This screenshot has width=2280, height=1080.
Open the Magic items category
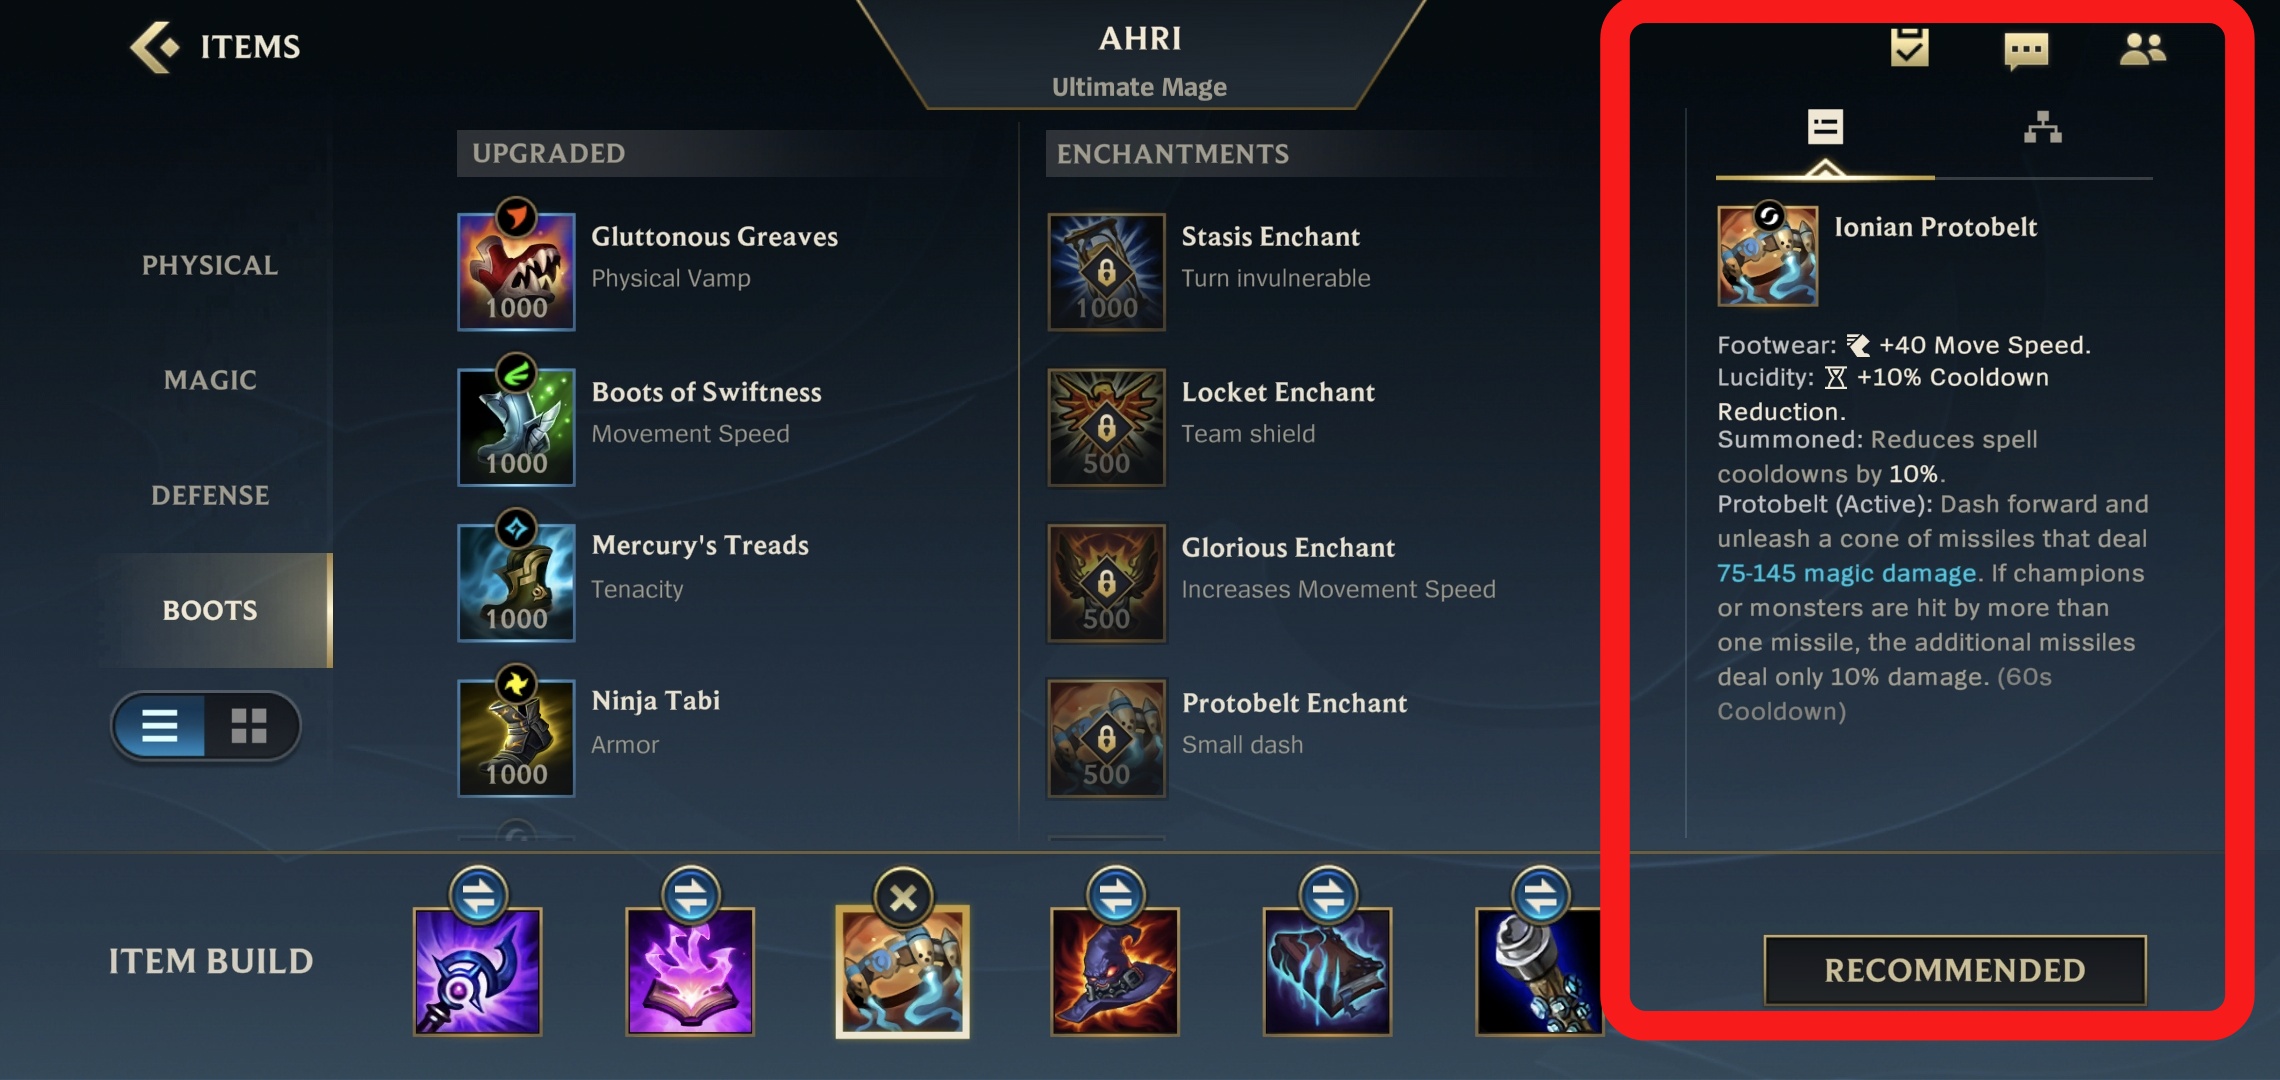210,380
